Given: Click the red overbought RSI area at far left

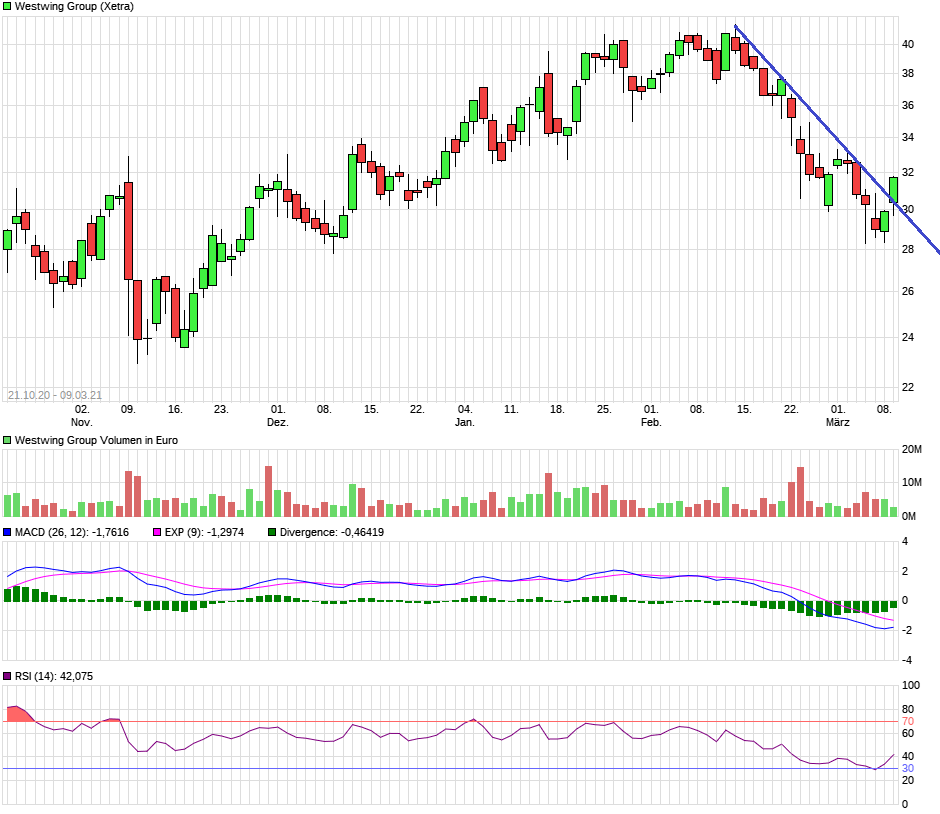Looking at the screenshot, I should click(x=18, y=714).
